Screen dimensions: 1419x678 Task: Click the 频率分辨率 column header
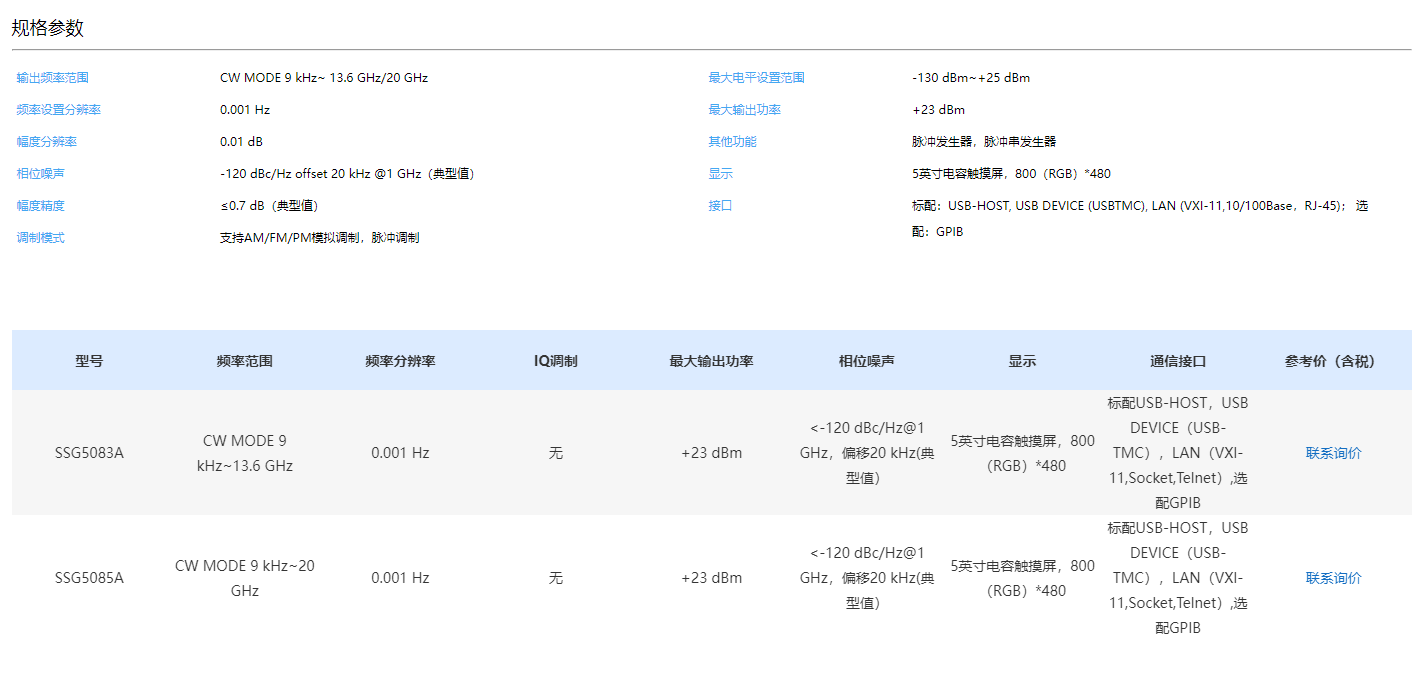[x=400, y=361]
